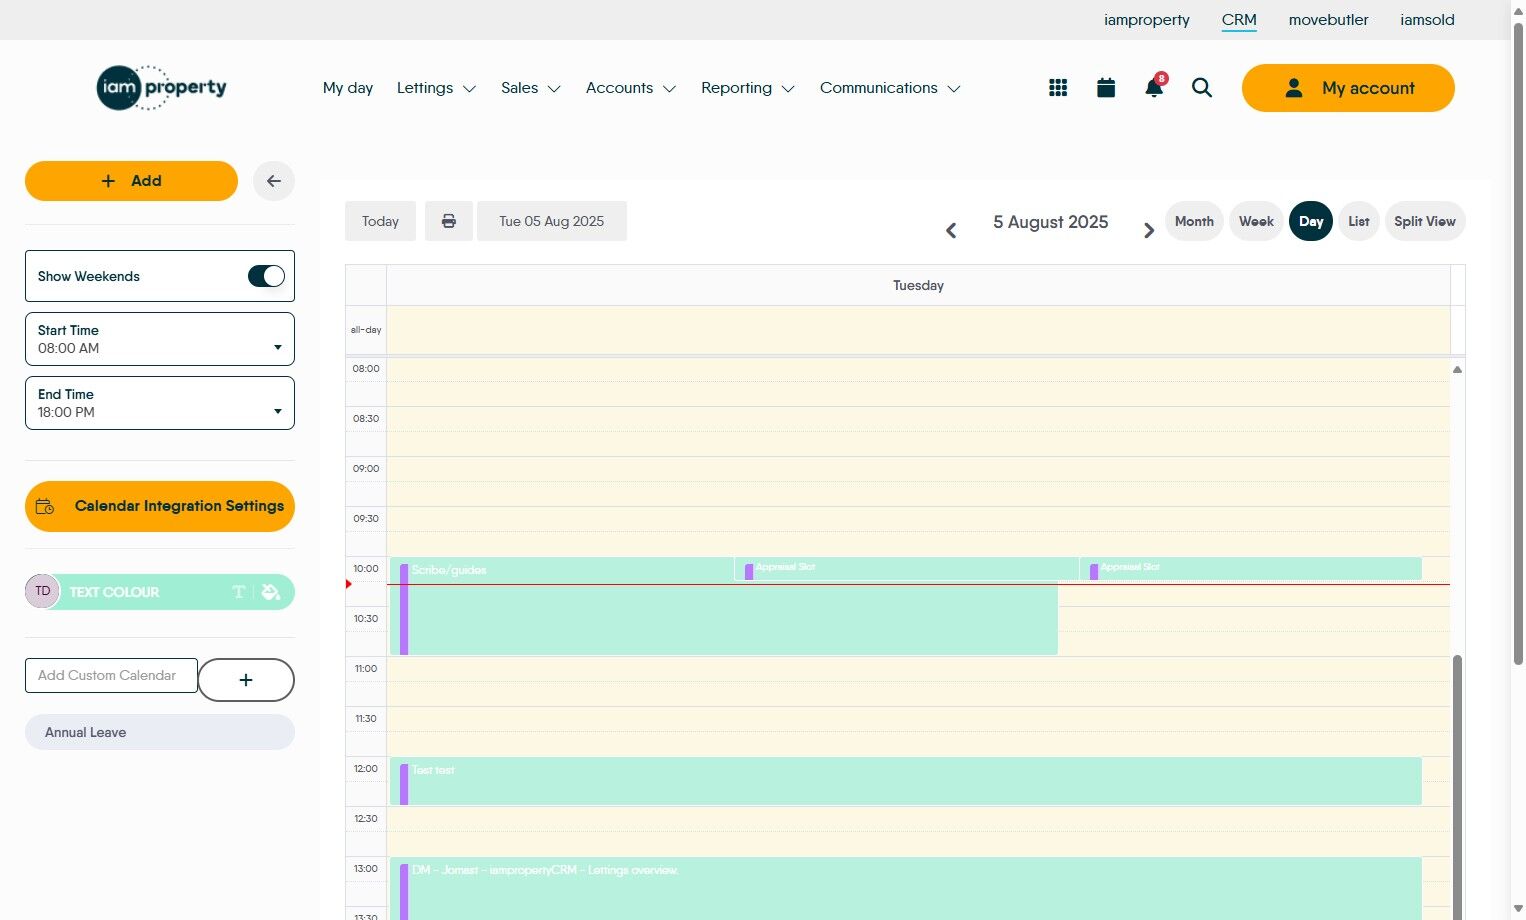Viewport: 1526px width, 920px height.
Task: Select the Annual Leave calendar
Action: [x=160, y=732]
